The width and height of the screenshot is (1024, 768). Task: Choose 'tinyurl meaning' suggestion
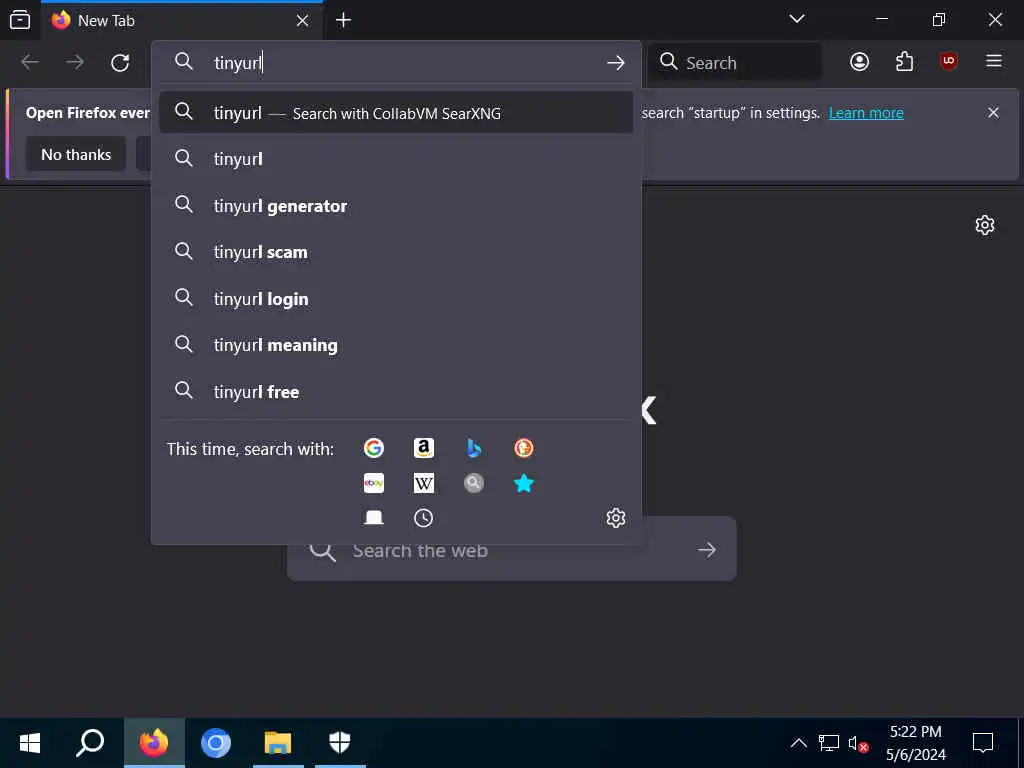396,345
